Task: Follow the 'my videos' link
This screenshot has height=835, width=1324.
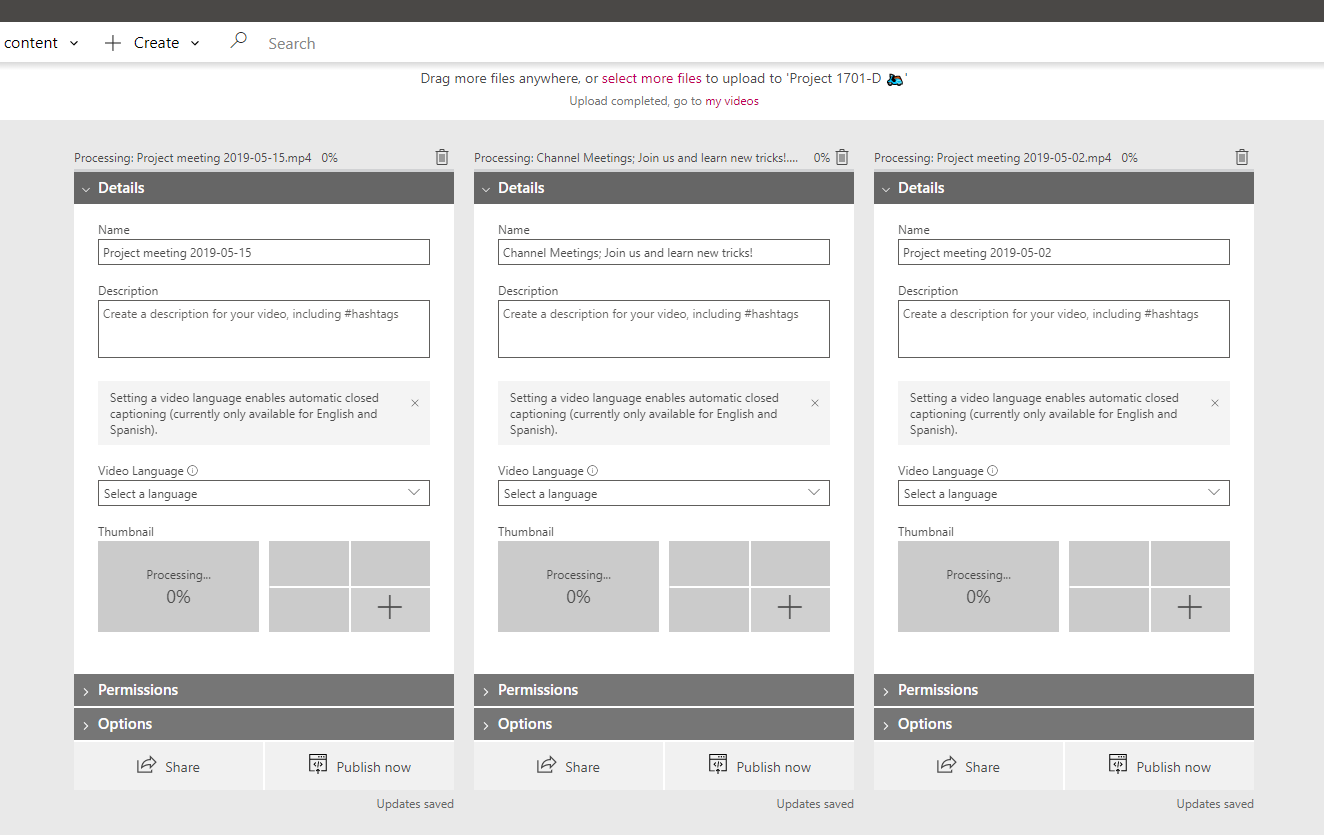Action: [732, 101]
